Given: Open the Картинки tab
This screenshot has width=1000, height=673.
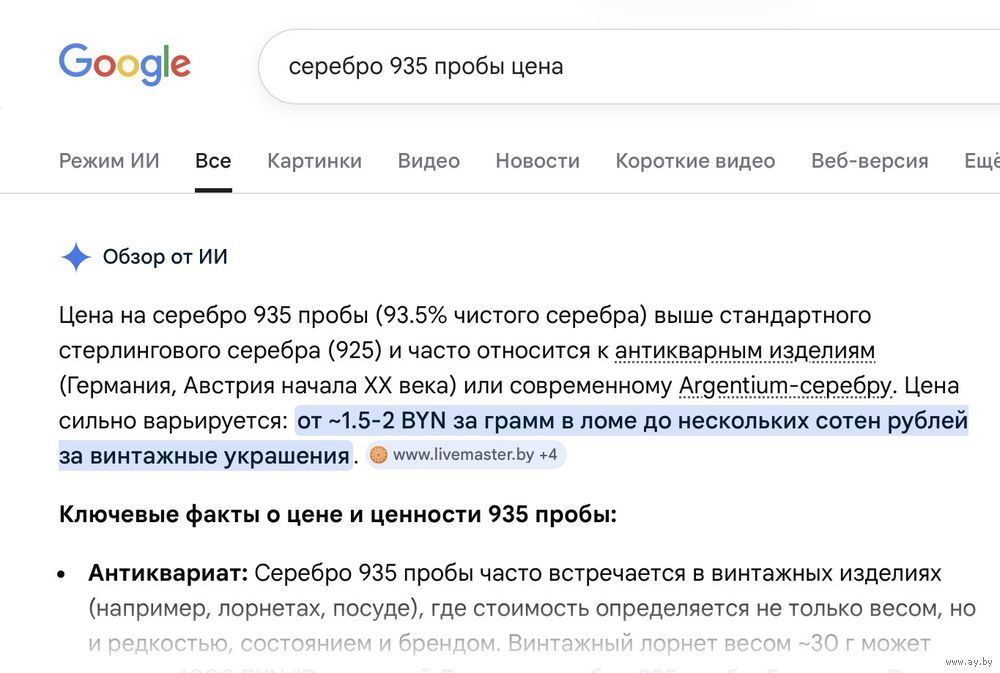Looking at the screenshot, I should (x=314, y=161).
